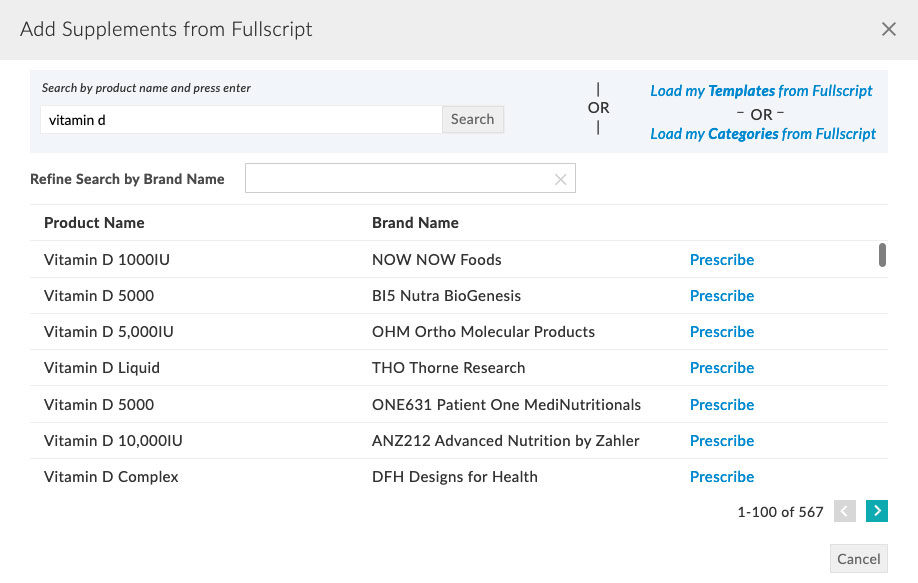Clear the brand name filter field

[560, 178]
